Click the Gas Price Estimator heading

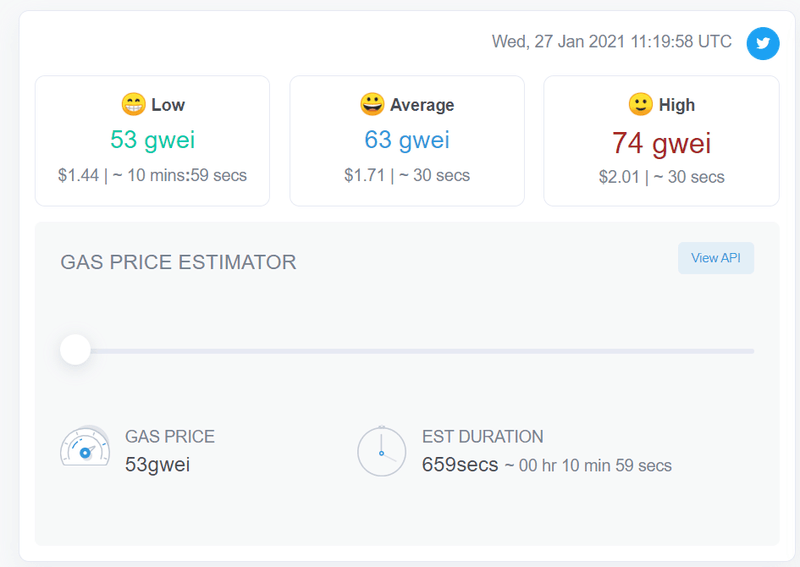coord(178,262)
